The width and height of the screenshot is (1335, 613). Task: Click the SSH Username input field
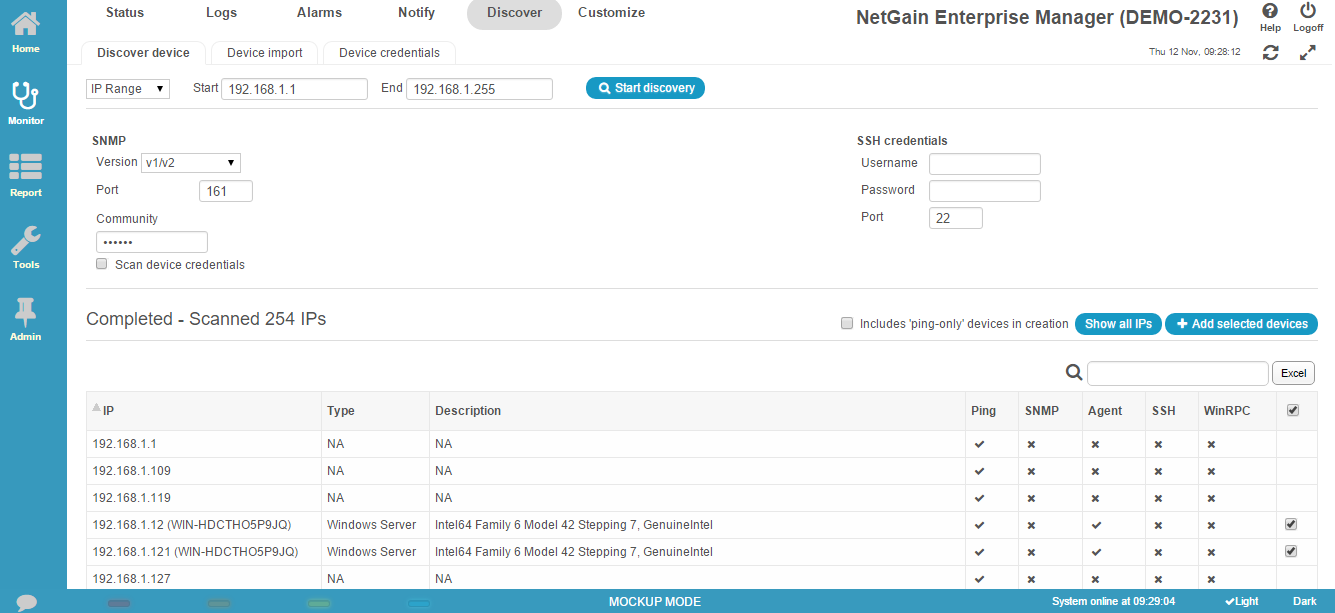click(984, 164)
